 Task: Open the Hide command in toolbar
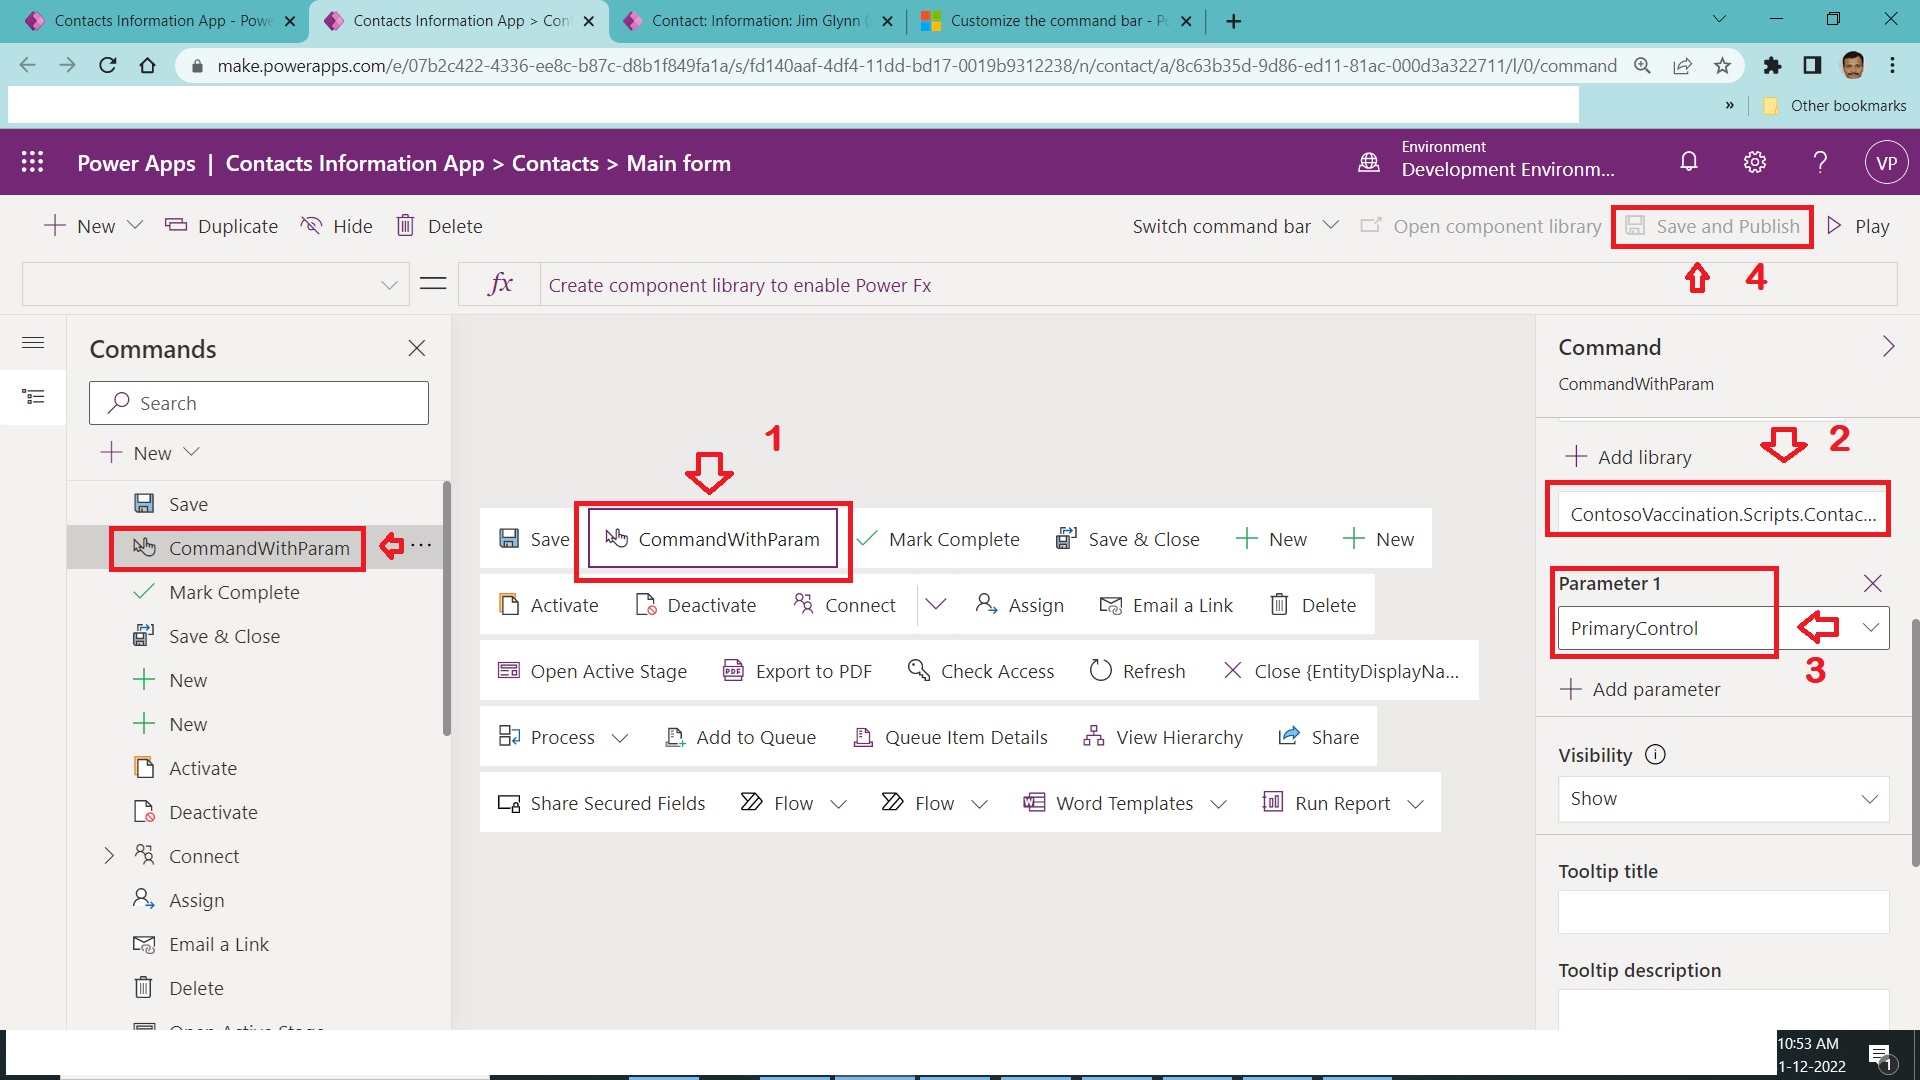tap(337, 226)
